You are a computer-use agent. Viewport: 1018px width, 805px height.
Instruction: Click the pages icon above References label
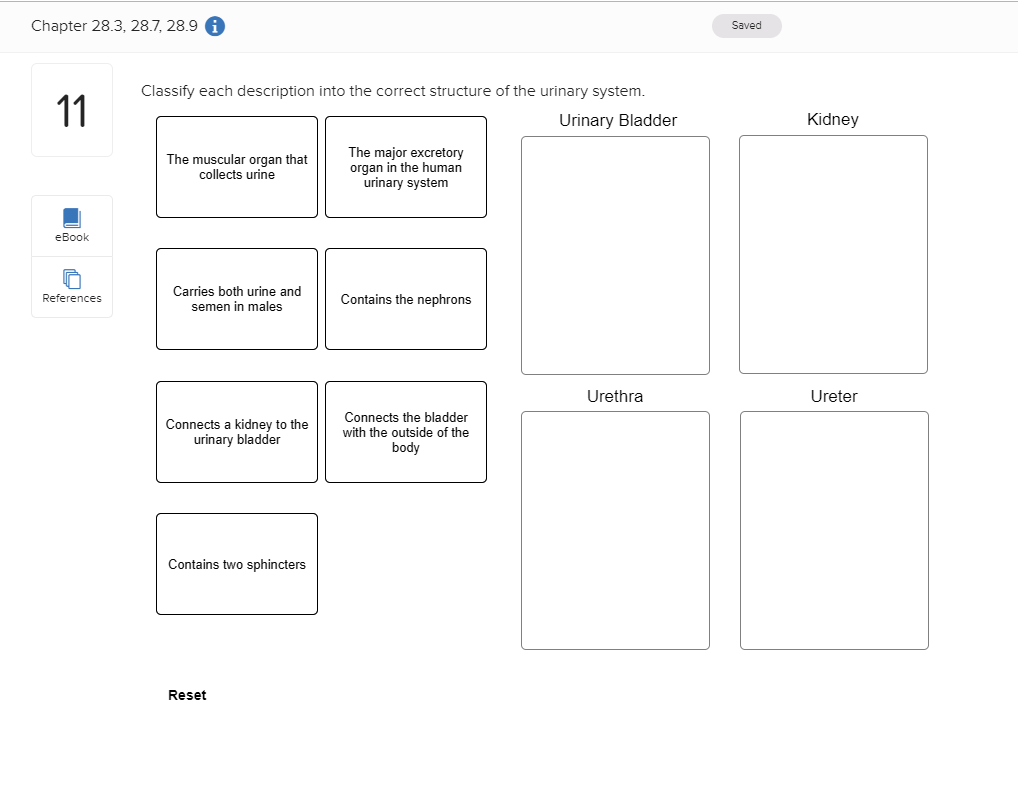pyautogui.click(x=71, y=279)
